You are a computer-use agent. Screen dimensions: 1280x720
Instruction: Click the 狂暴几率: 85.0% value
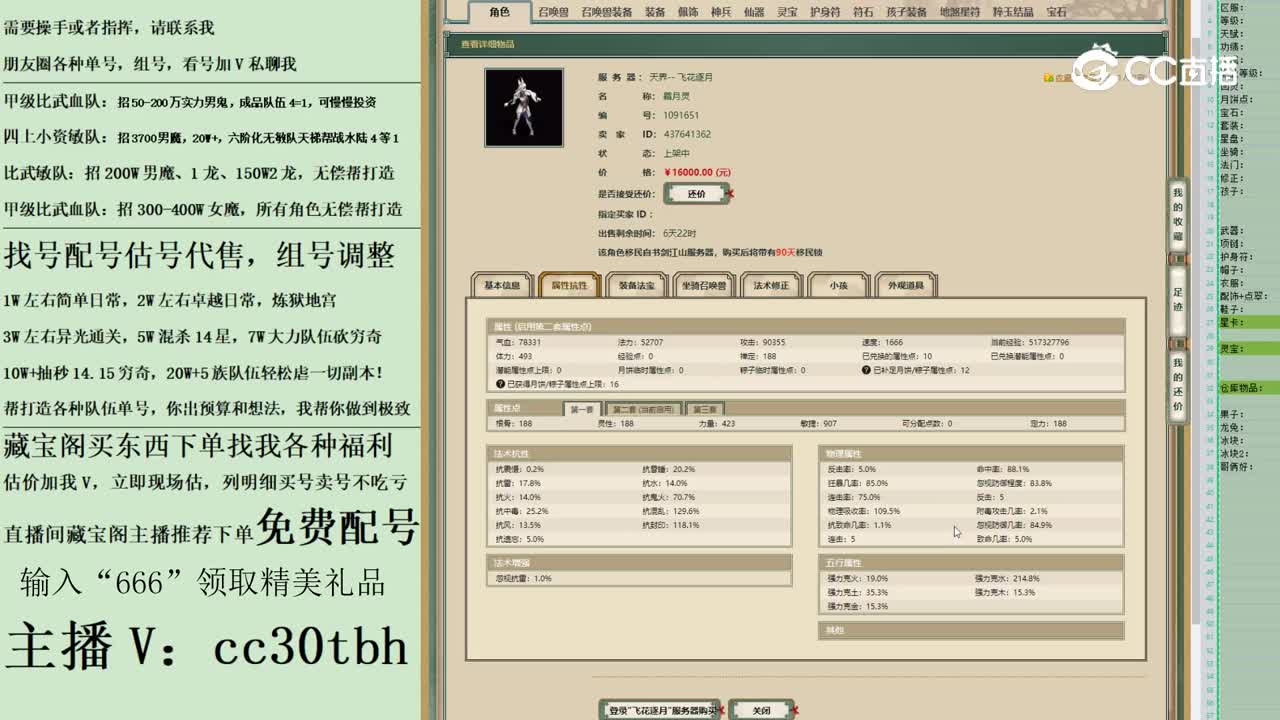(857, 483)
